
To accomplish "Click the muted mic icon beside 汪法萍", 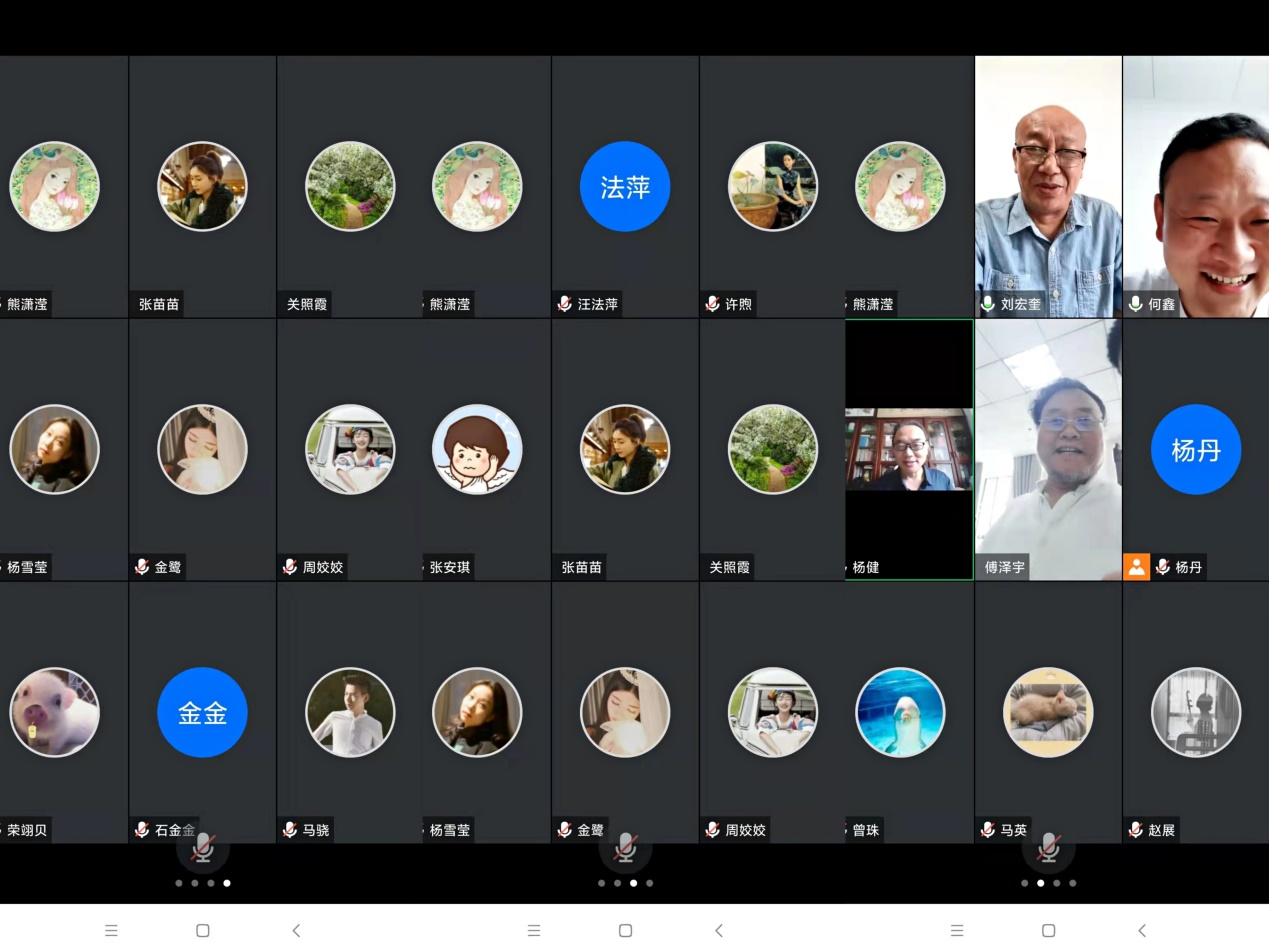I will click(x=565, y=304).
